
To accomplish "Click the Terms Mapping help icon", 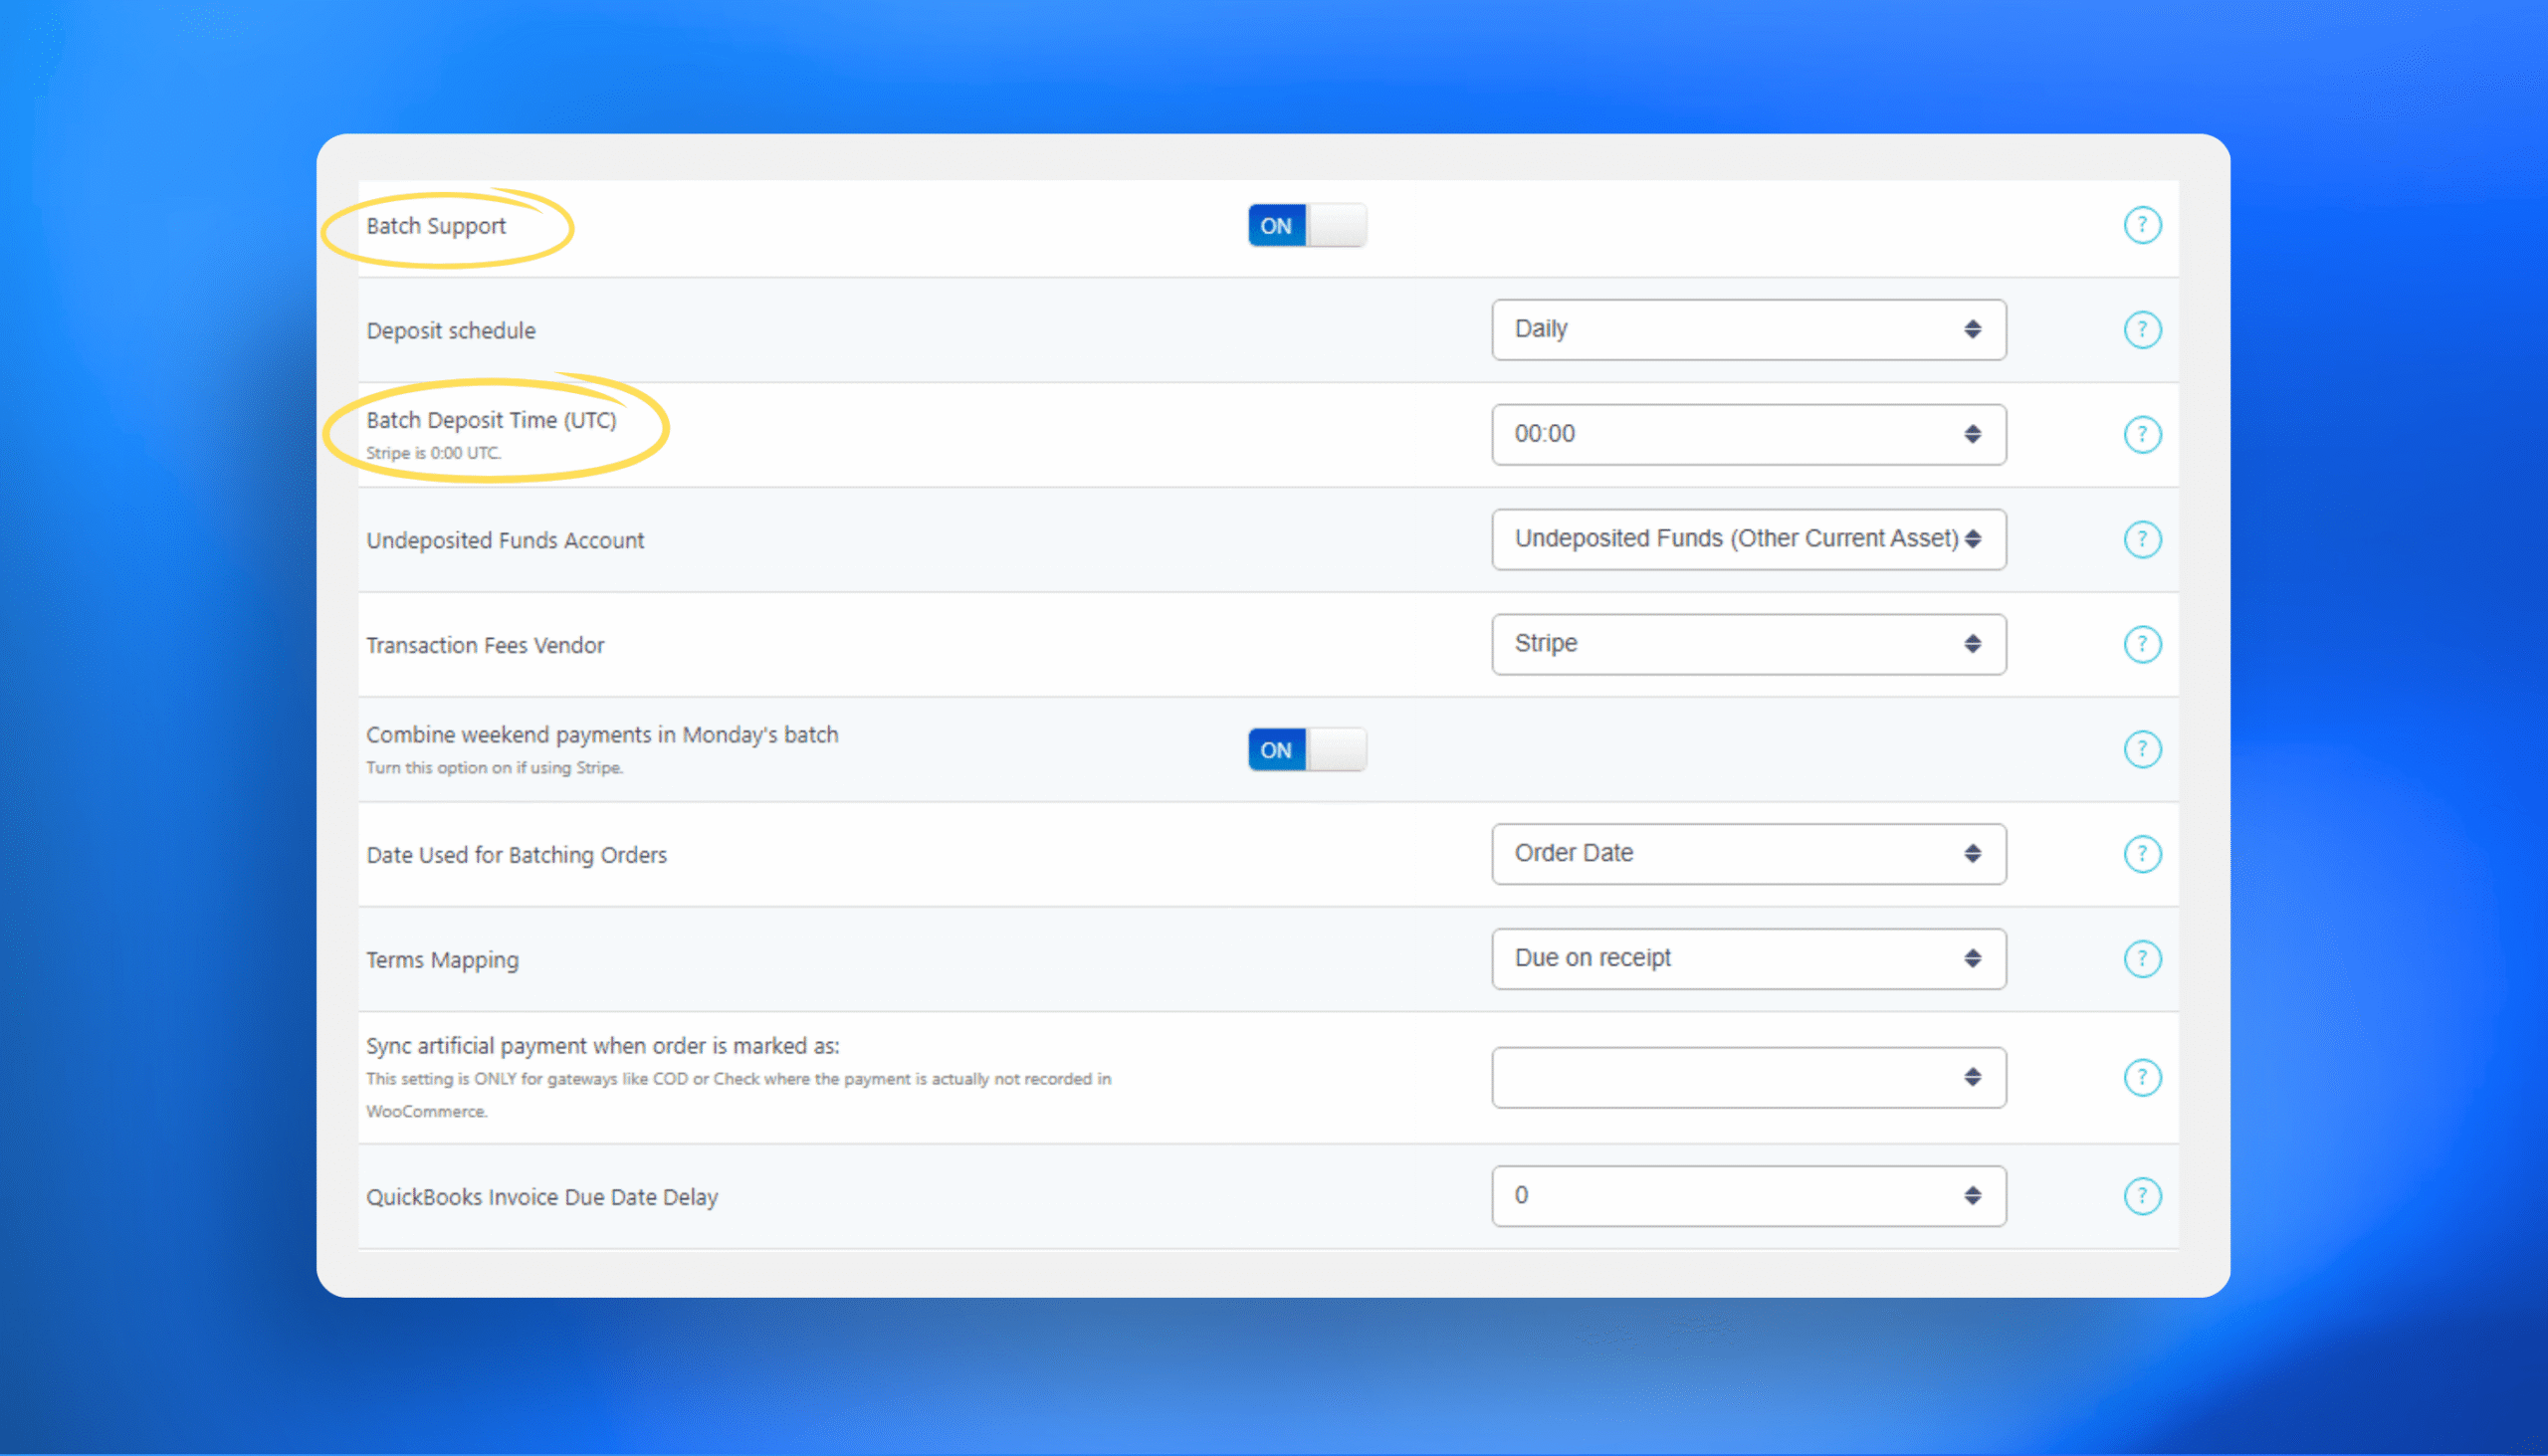I will (2142, 958).
